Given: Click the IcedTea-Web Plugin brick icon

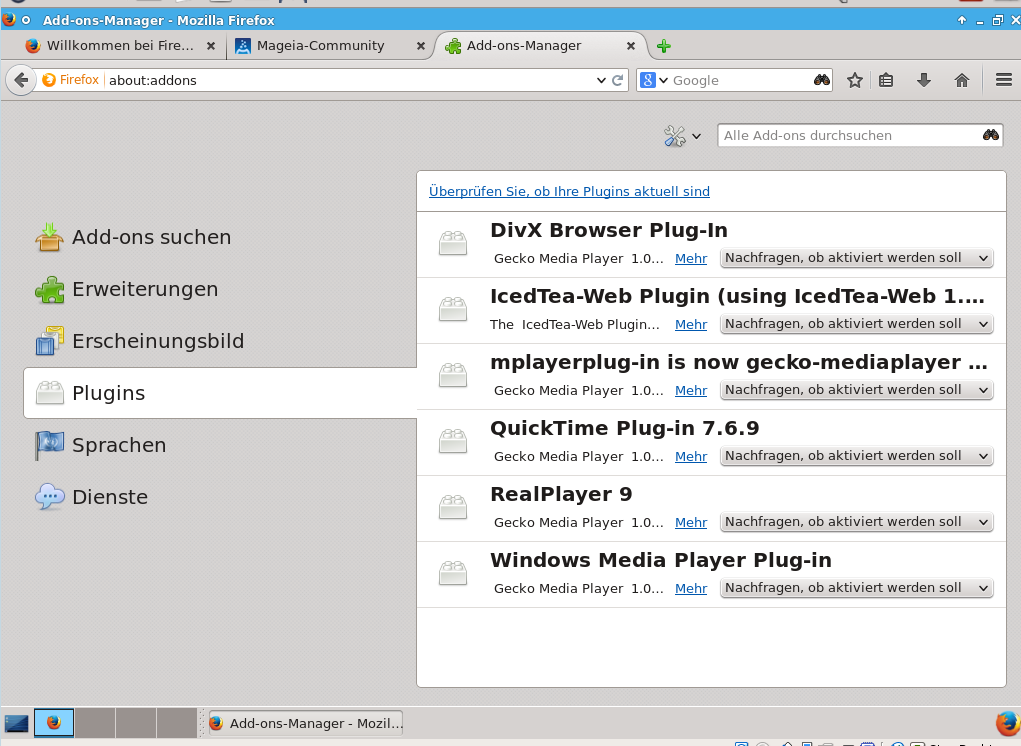Looking at the screenshot, I should (x=453, y=309).
